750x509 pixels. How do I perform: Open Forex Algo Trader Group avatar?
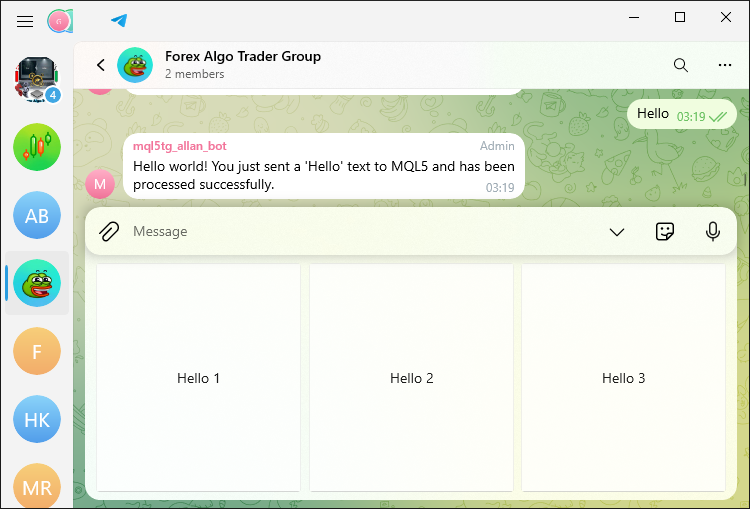tap(135, 65)
